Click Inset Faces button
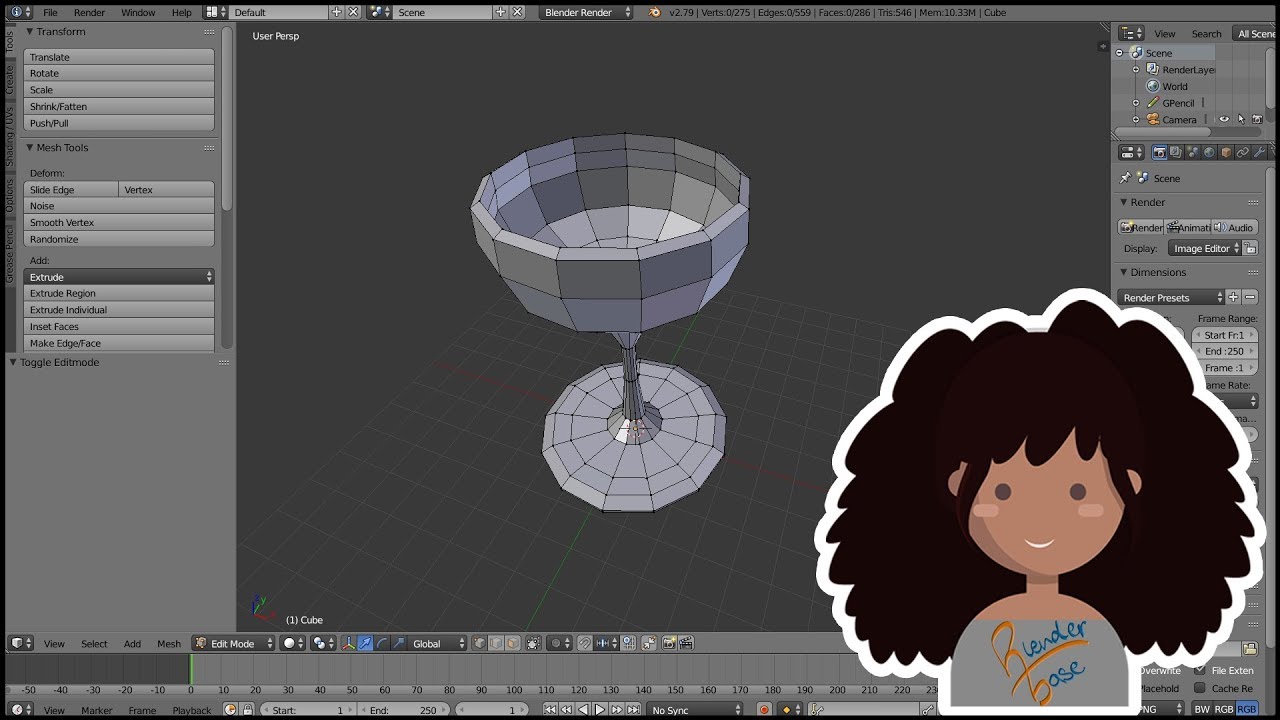 coord(119,326)
